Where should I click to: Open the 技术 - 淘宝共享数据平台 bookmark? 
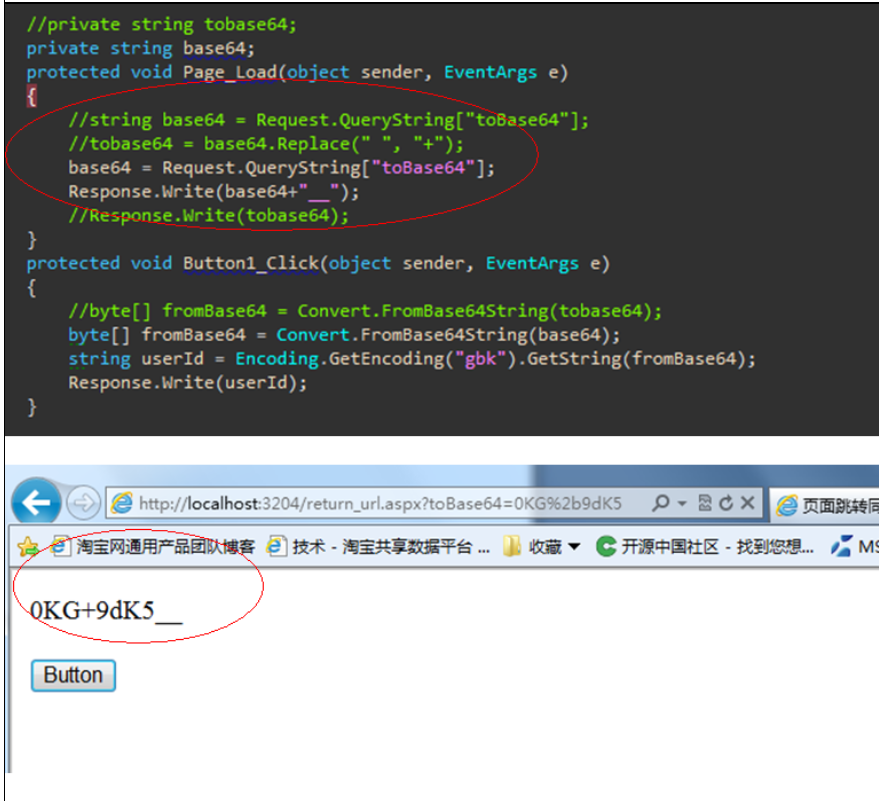[x=378, y=547]
